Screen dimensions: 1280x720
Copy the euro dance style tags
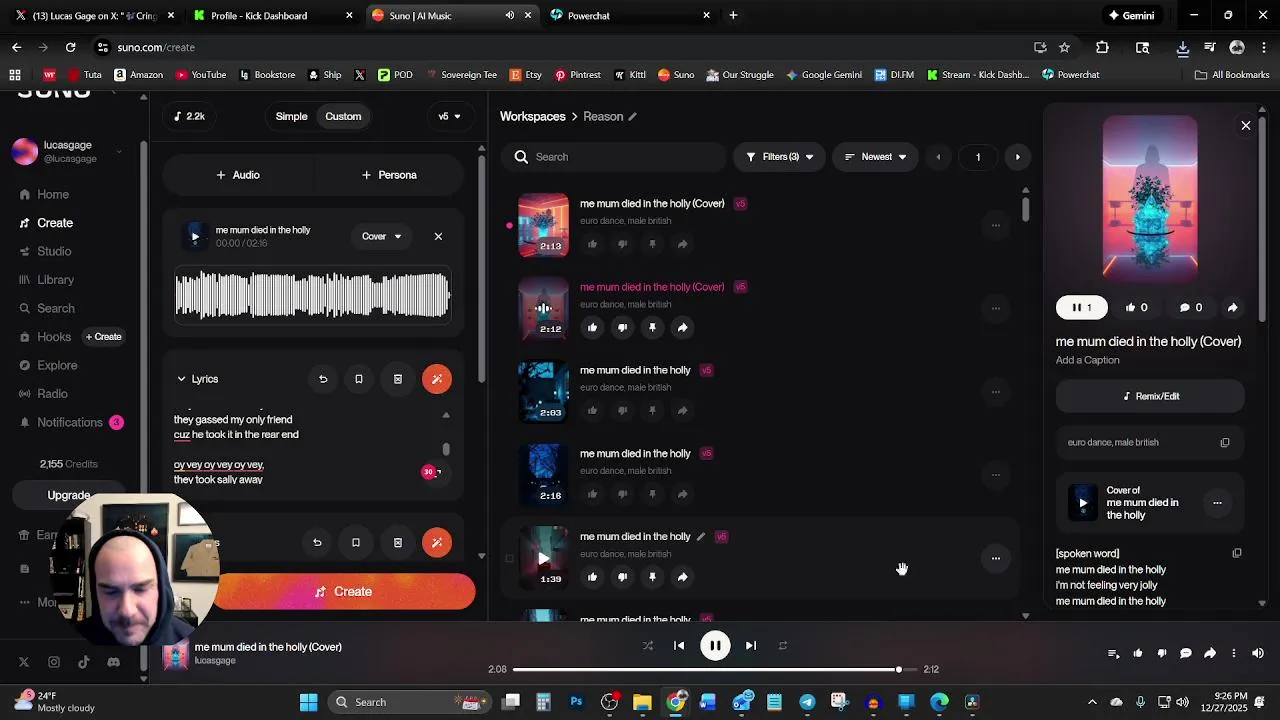click(x=1225, y=442)
